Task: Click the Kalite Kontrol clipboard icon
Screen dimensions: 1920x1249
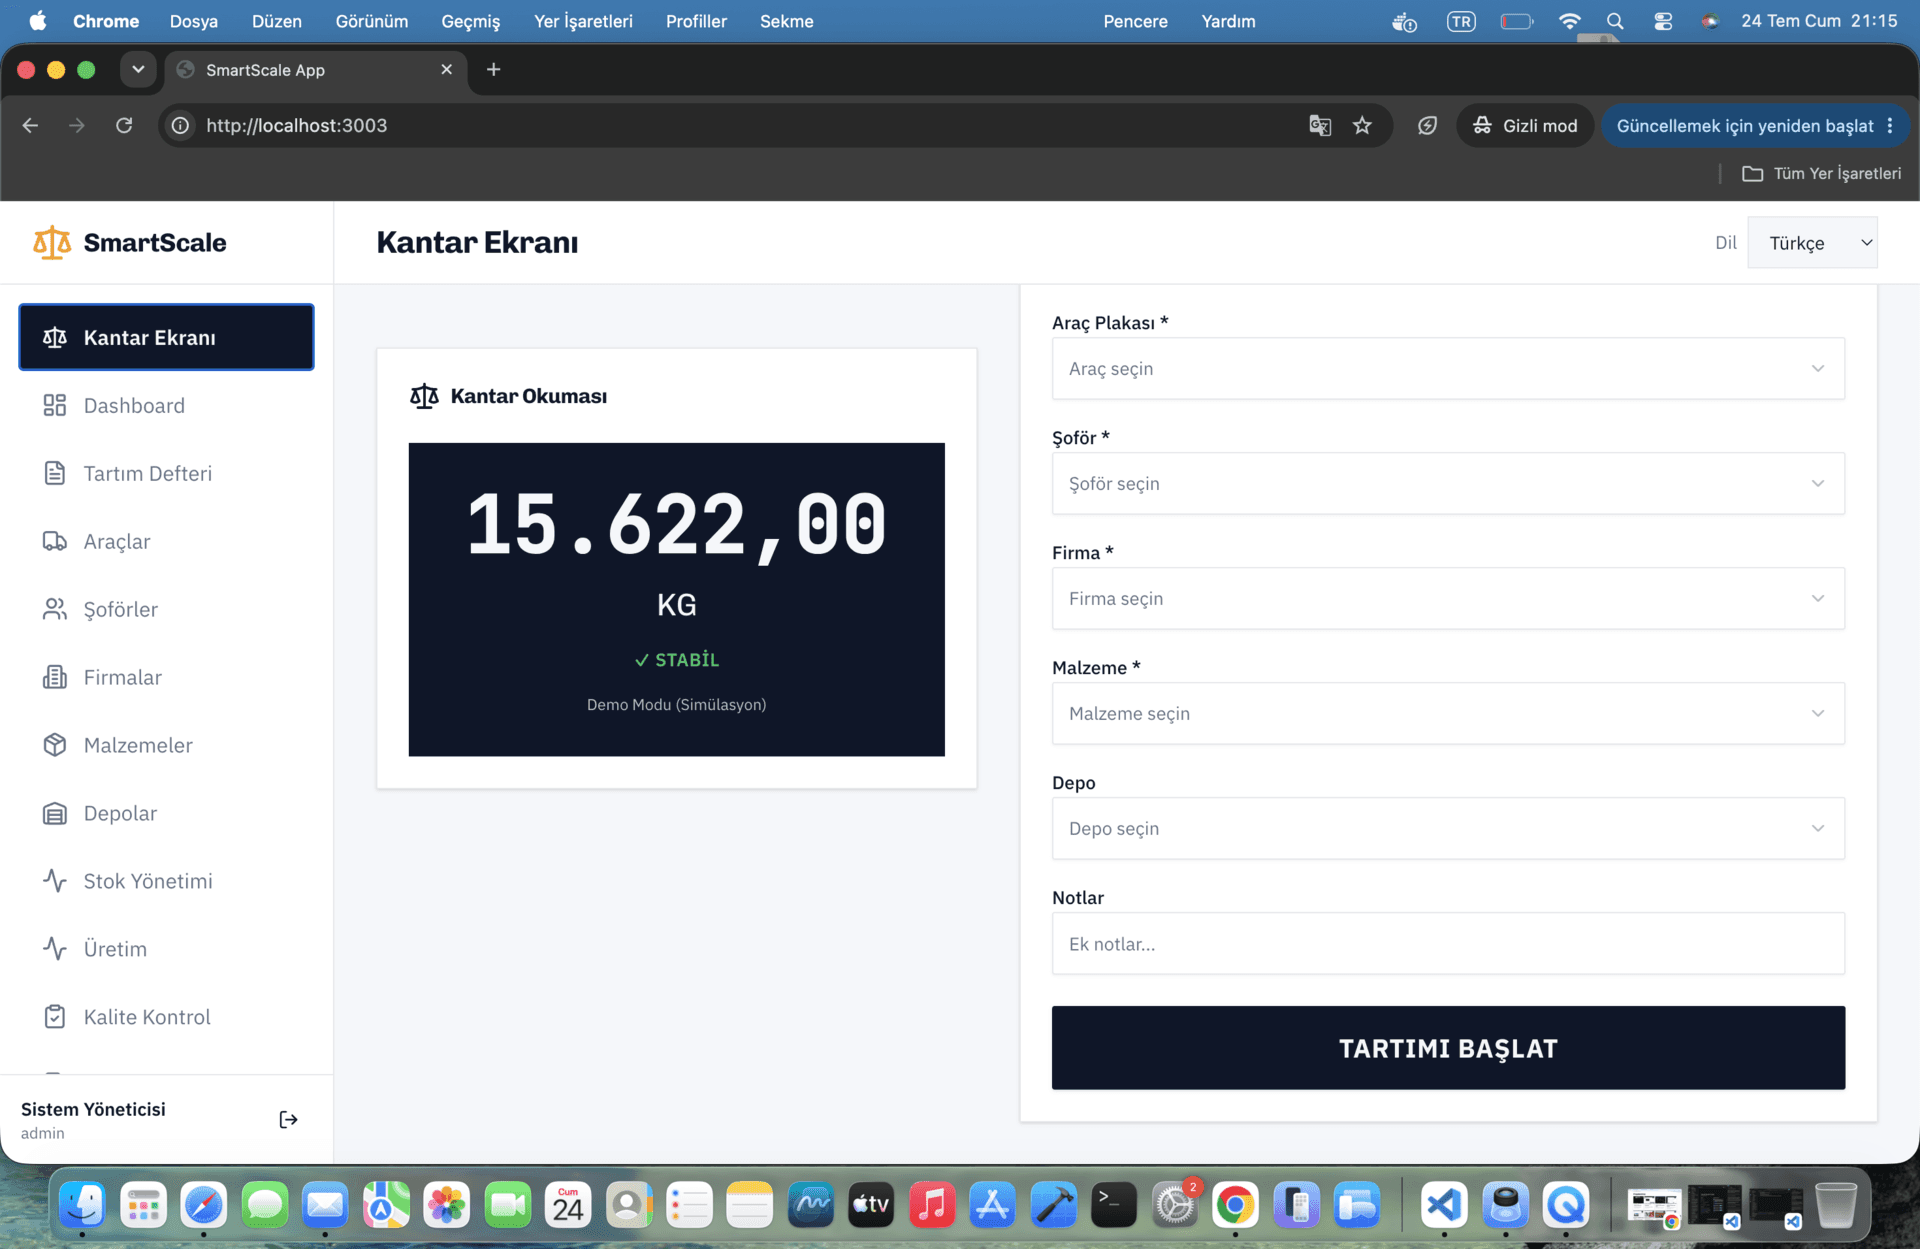Action: click(55, 1017)
